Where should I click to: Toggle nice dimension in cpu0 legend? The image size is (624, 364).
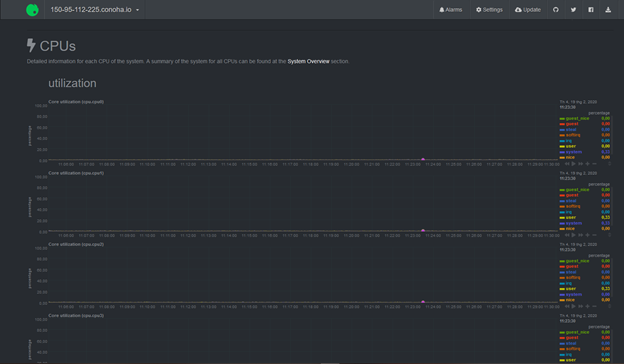point(567,157)
